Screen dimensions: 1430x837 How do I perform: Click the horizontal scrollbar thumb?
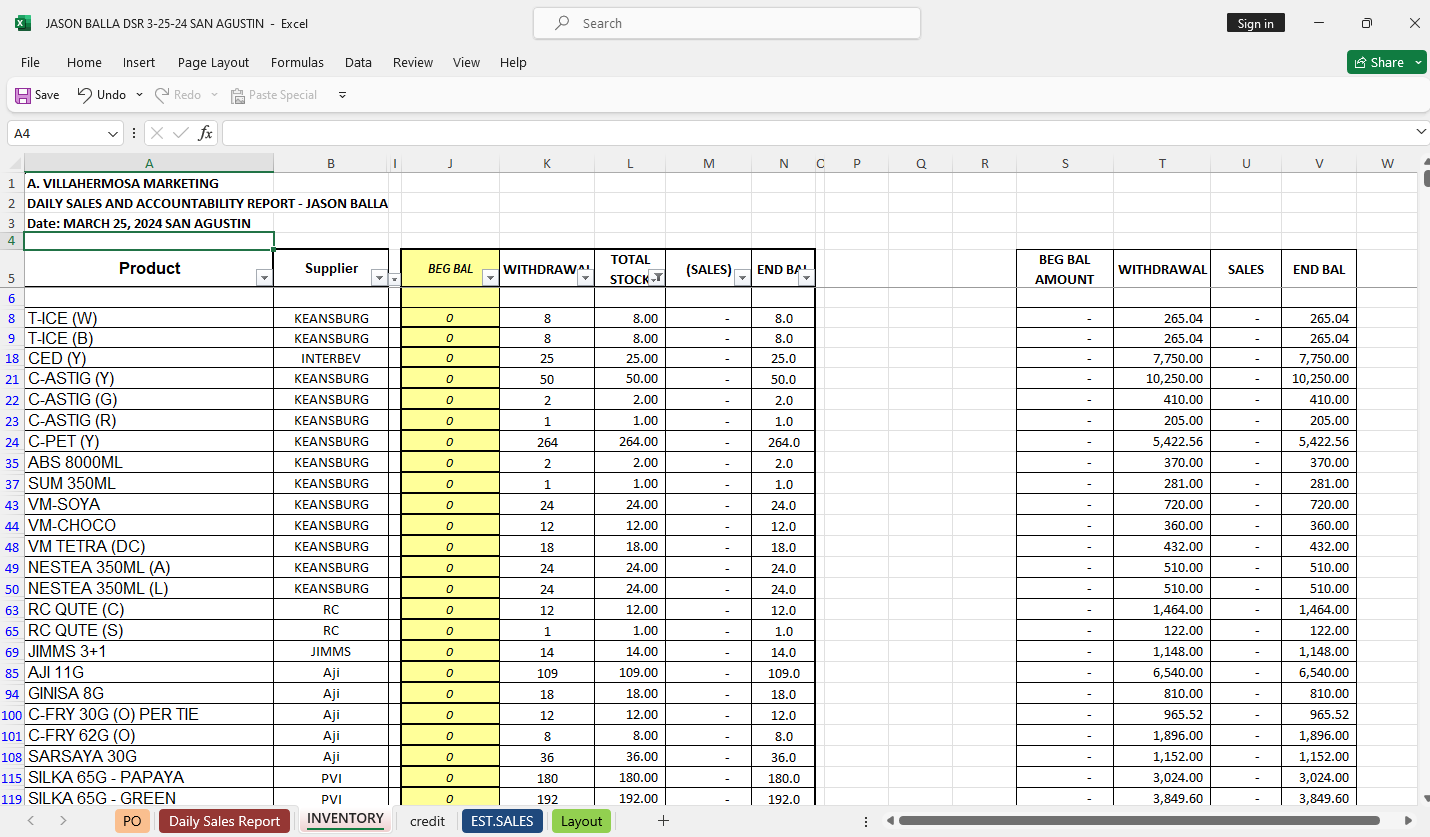(x=1139, y=821)
